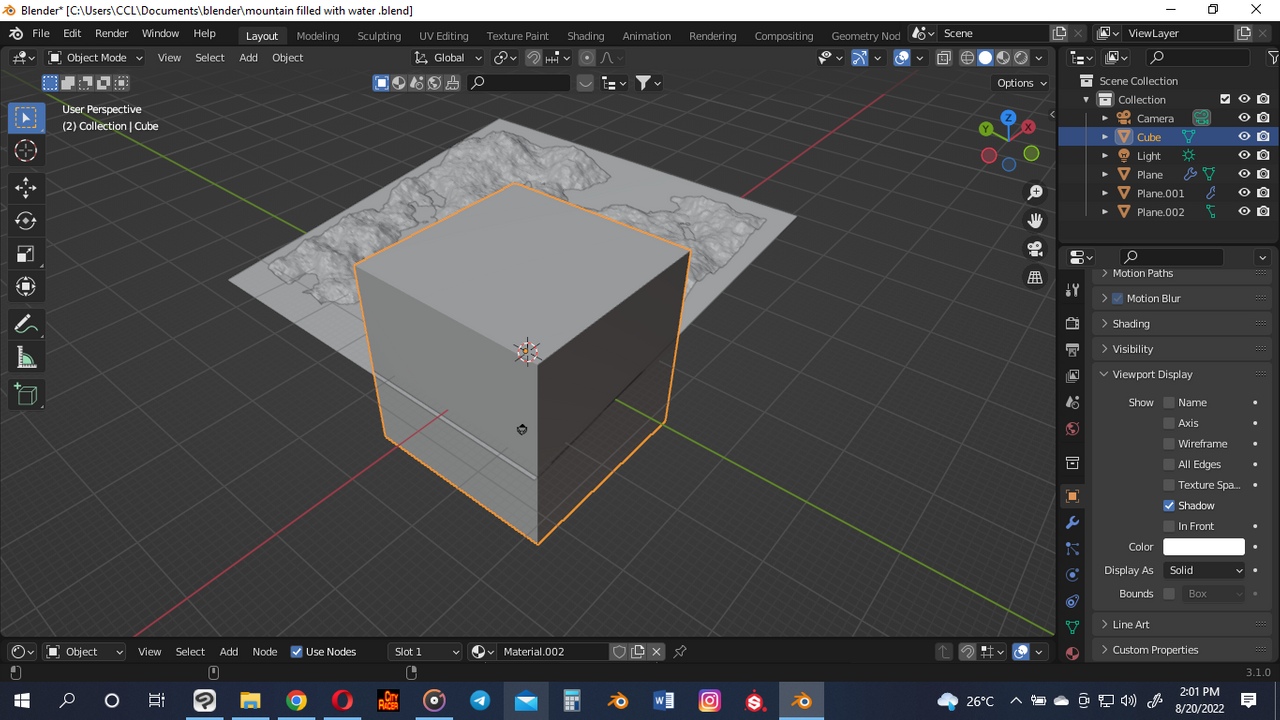
Task: Enable the Wireframe display checkbox
Action: (1169, 444)
